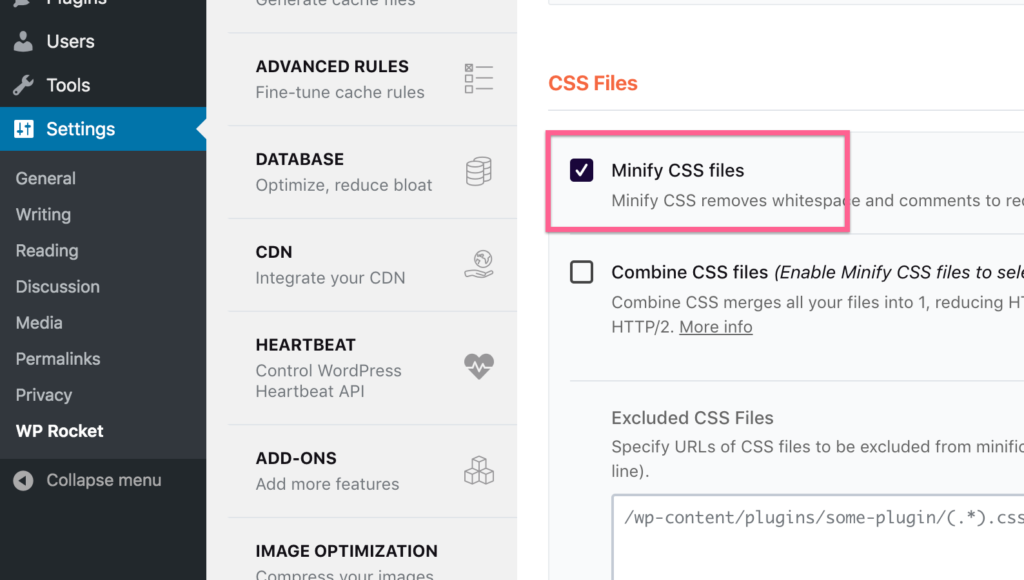Go to Permalinks settings

[x=58, y=358]
